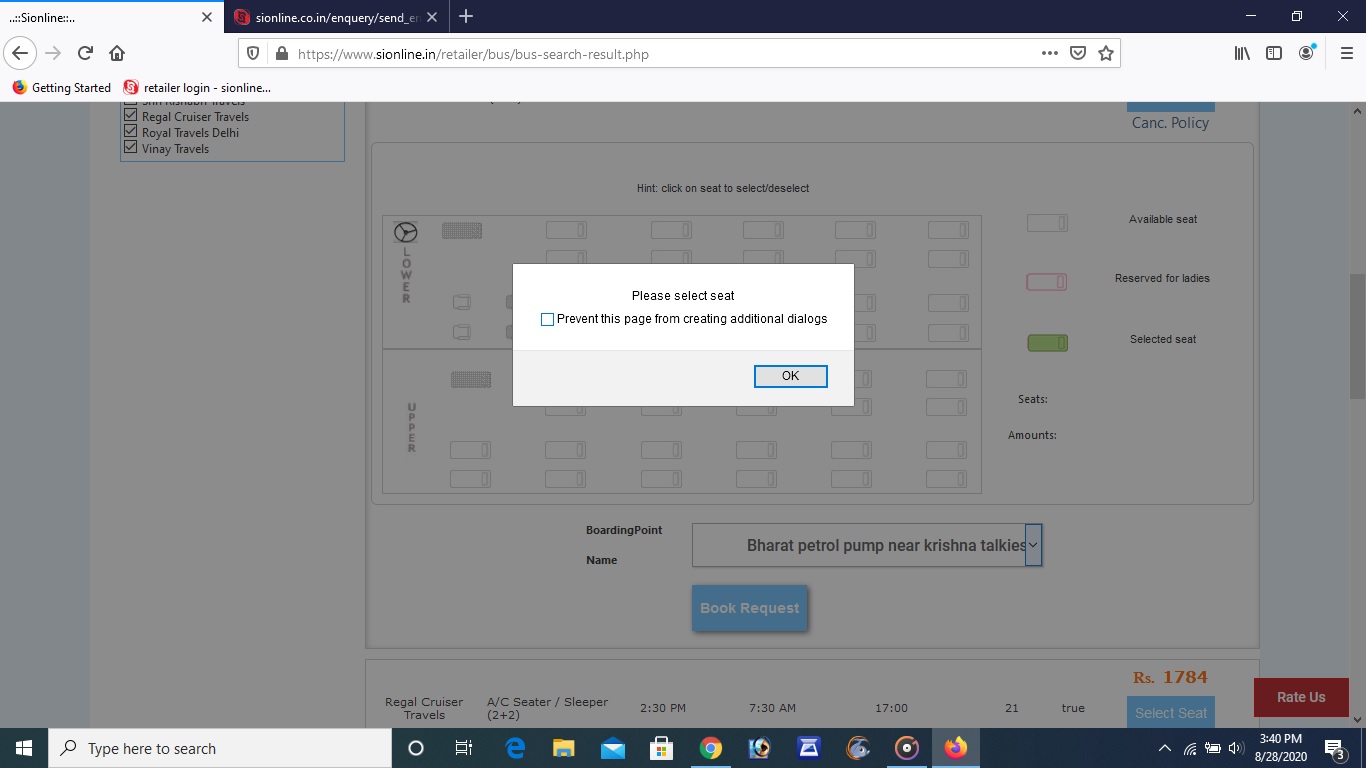Check Prevent this page from creating dialogs
This screenshot has height=768, width=1366.
pos(547,320)
